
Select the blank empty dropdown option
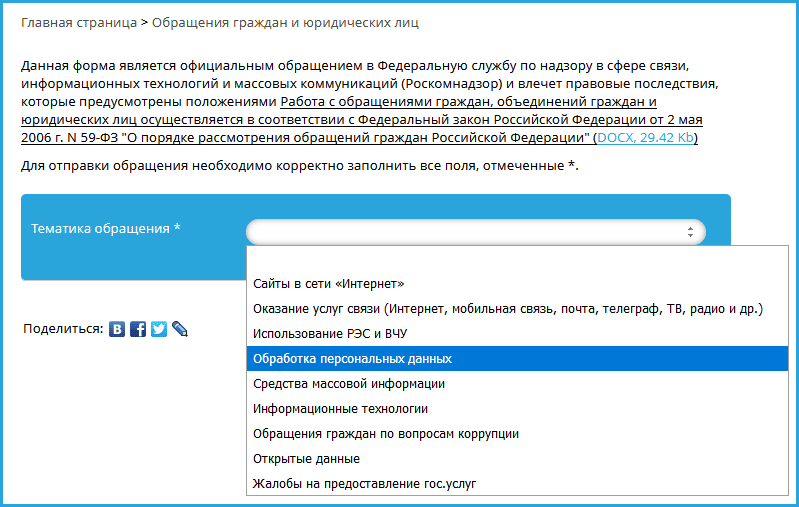(517, 259)
